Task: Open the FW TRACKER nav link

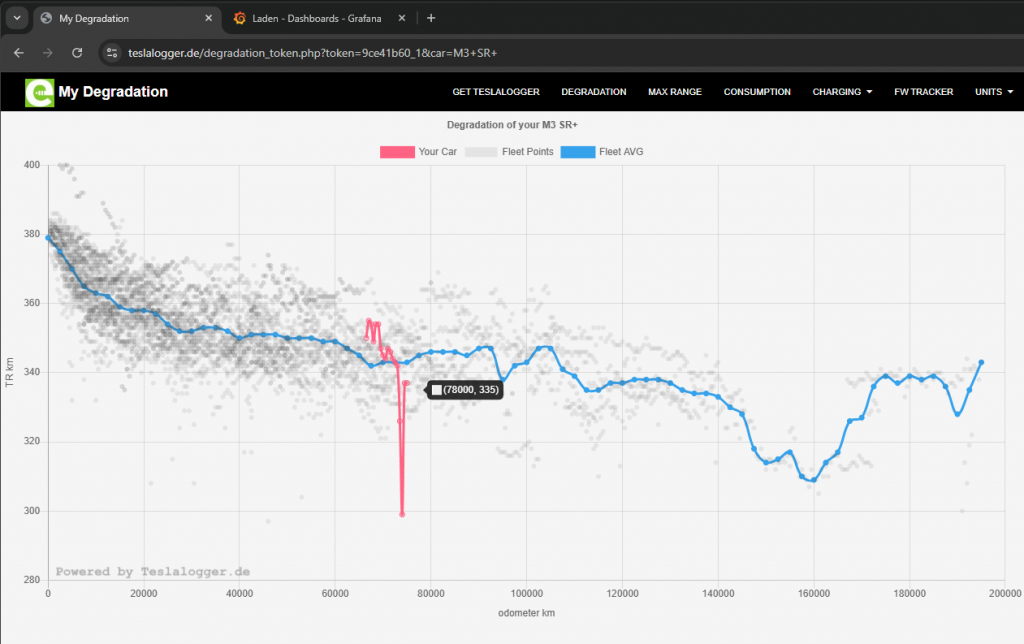Action: pyautogui.click(x=923, y=92)
